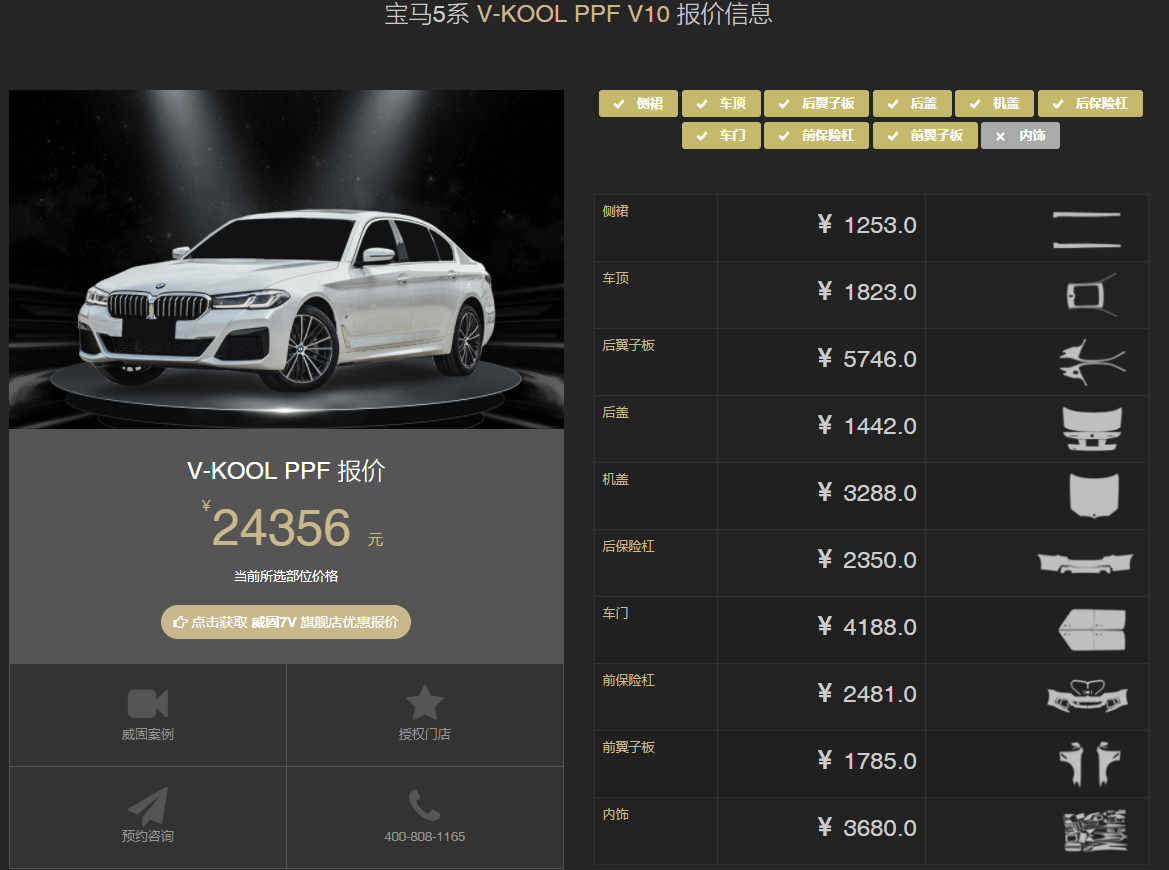Click the 内饰 interior film pattern icon

tap(1092, 831)
